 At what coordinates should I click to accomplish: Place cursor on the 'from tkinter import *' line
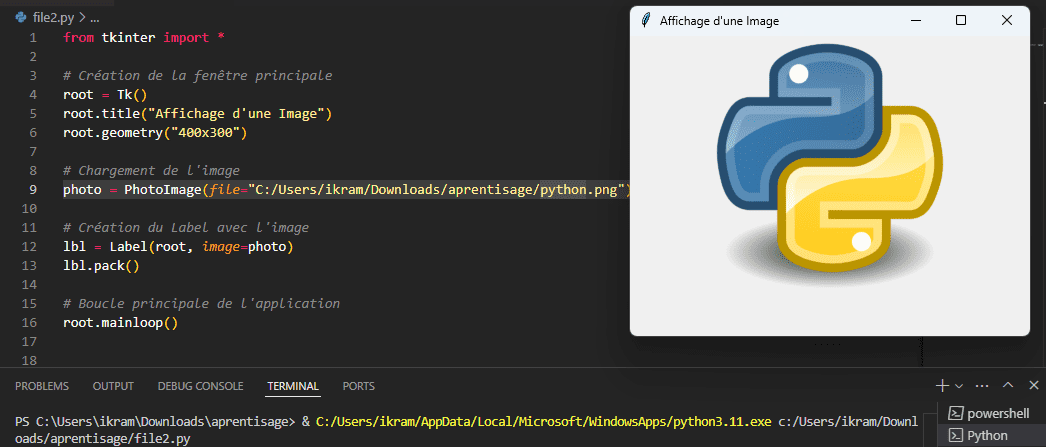[x=144, y=38]
